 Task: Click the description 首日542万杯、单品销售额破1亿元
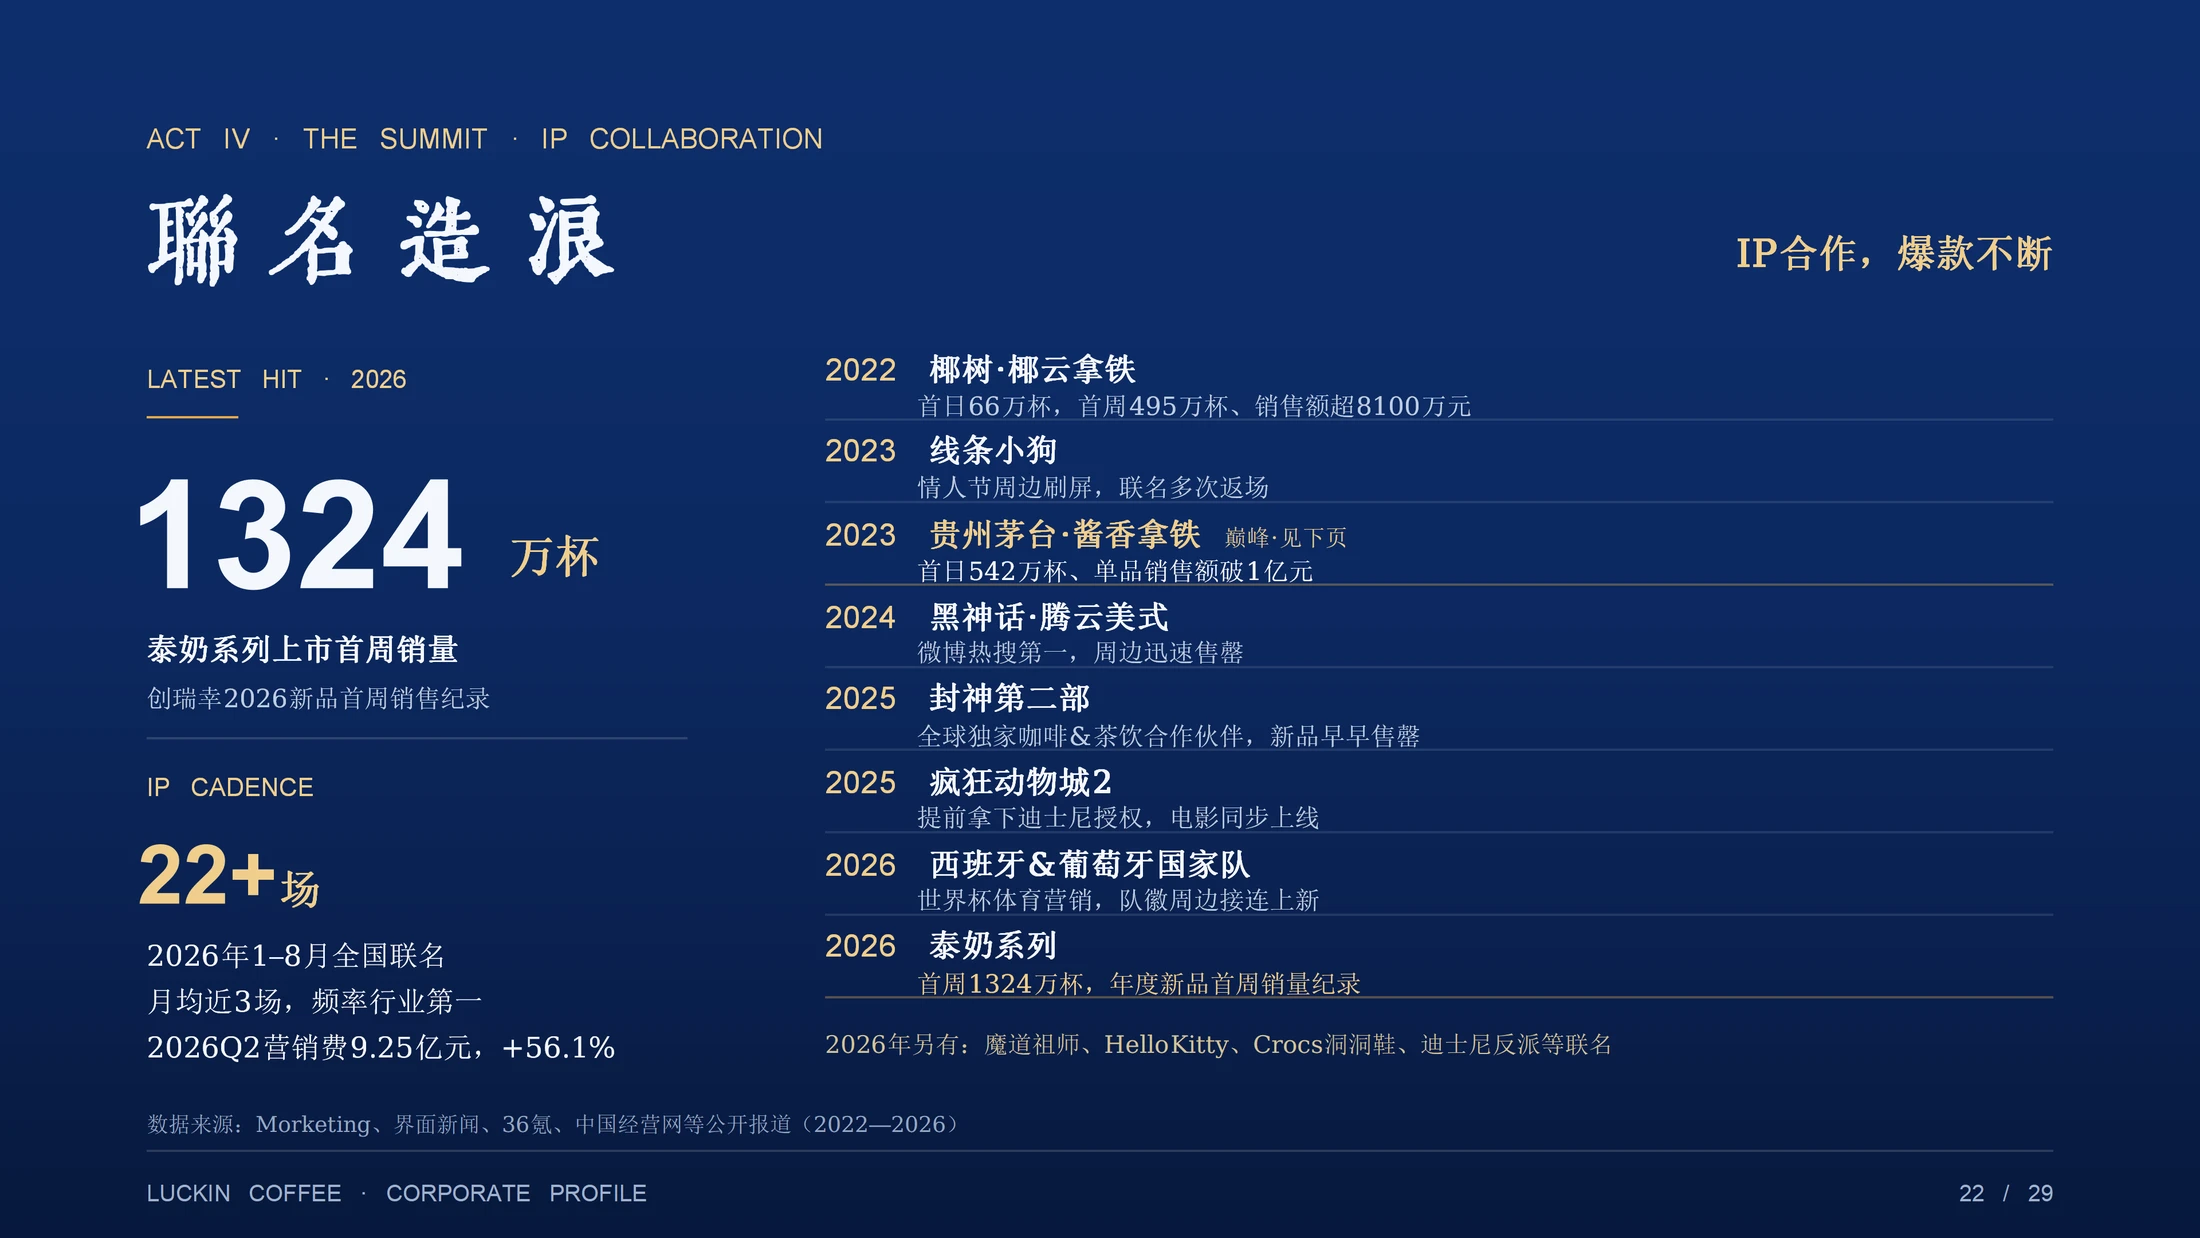(x=1115, y=572)
